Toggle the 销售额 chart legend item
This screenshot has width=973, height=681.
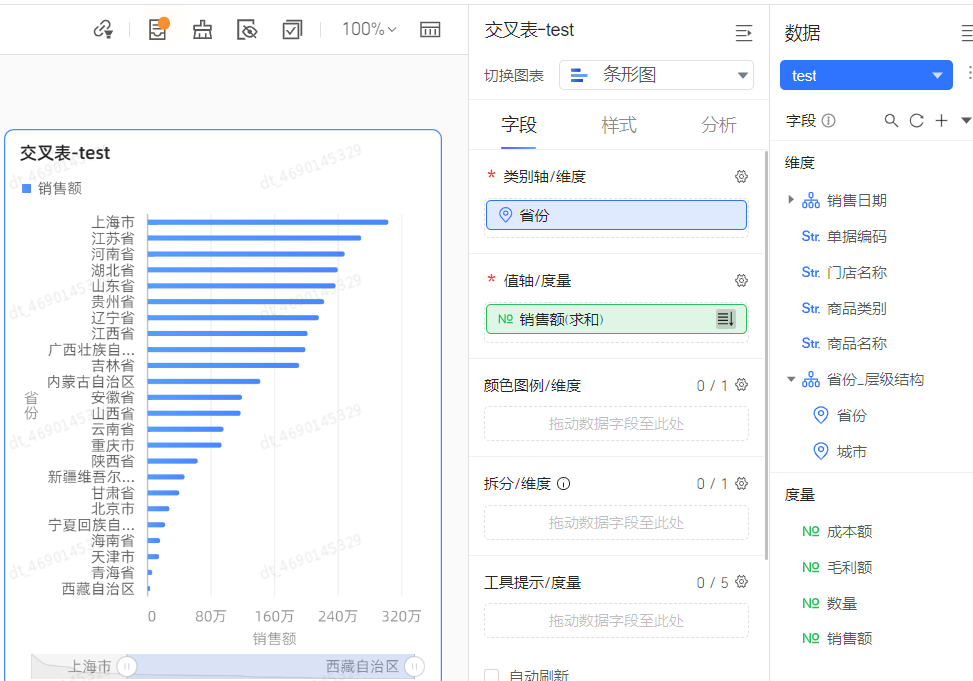[52, 188]
